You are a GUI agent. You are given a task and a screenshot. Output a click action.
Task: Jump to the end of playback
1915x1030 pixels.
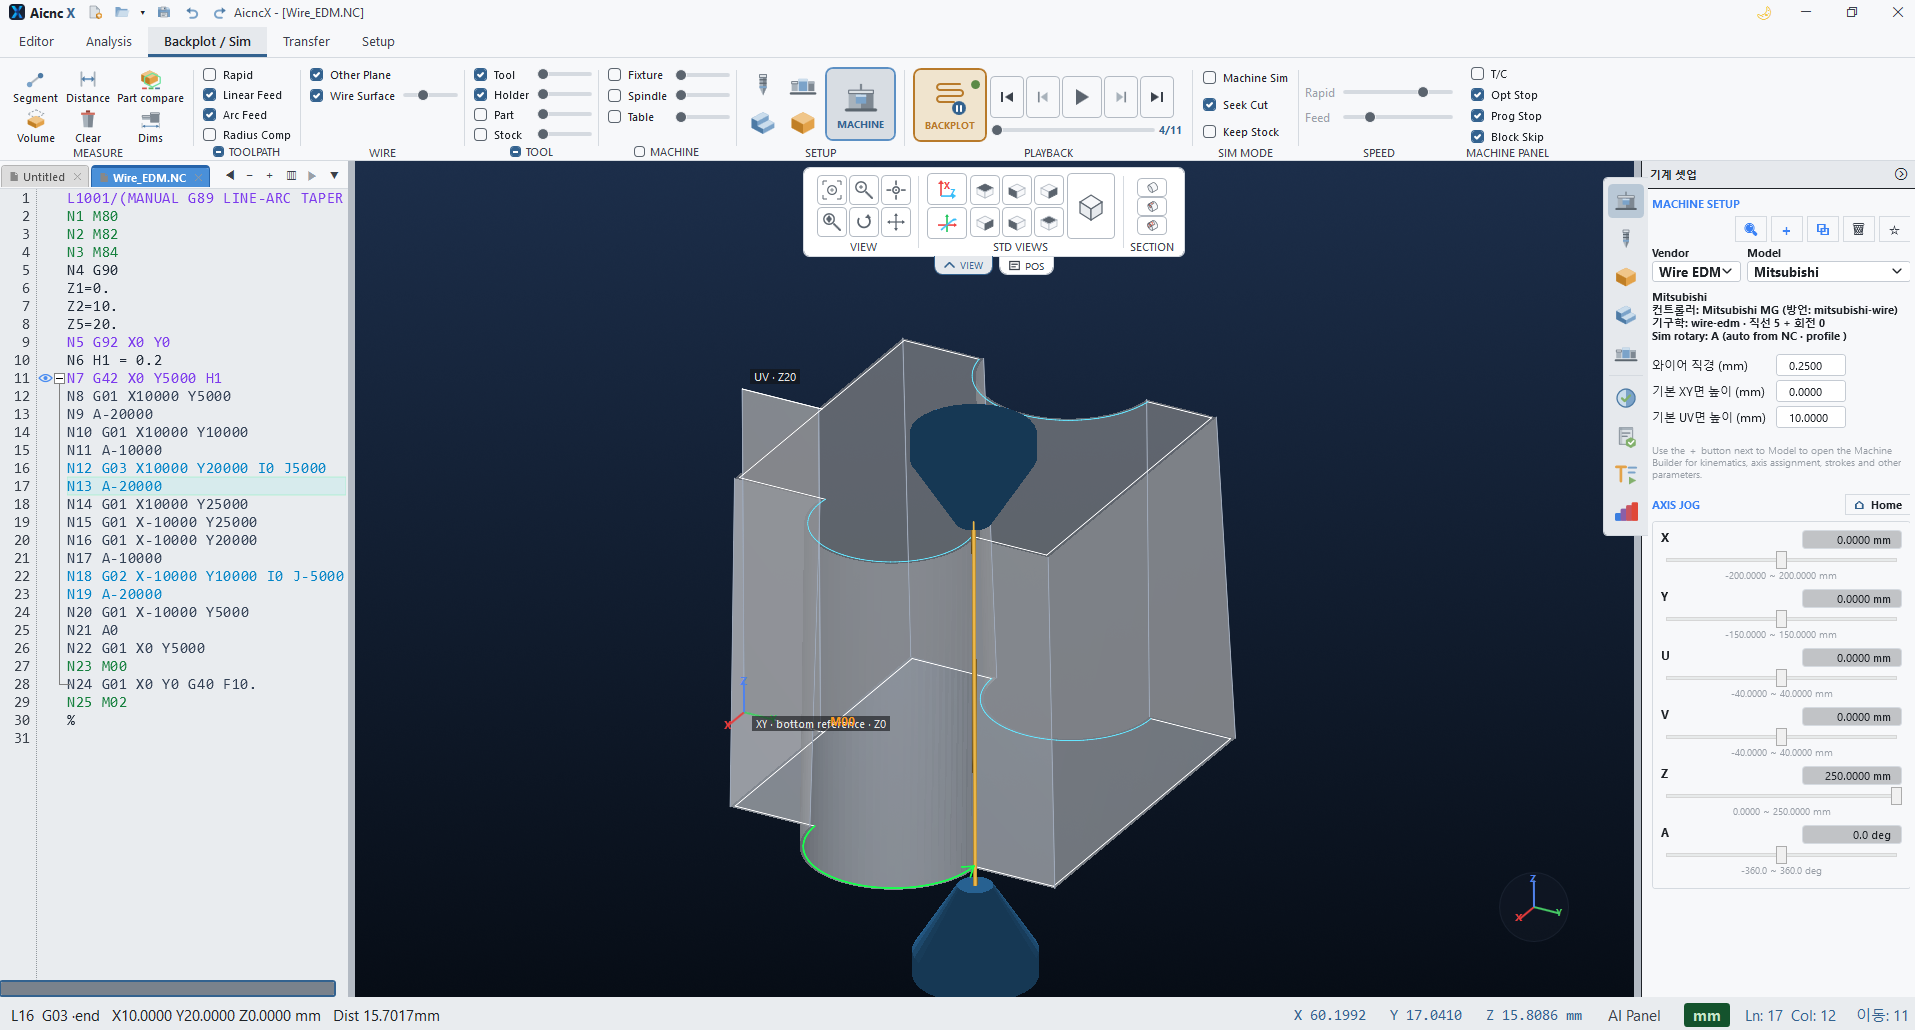click(1157, 97)
